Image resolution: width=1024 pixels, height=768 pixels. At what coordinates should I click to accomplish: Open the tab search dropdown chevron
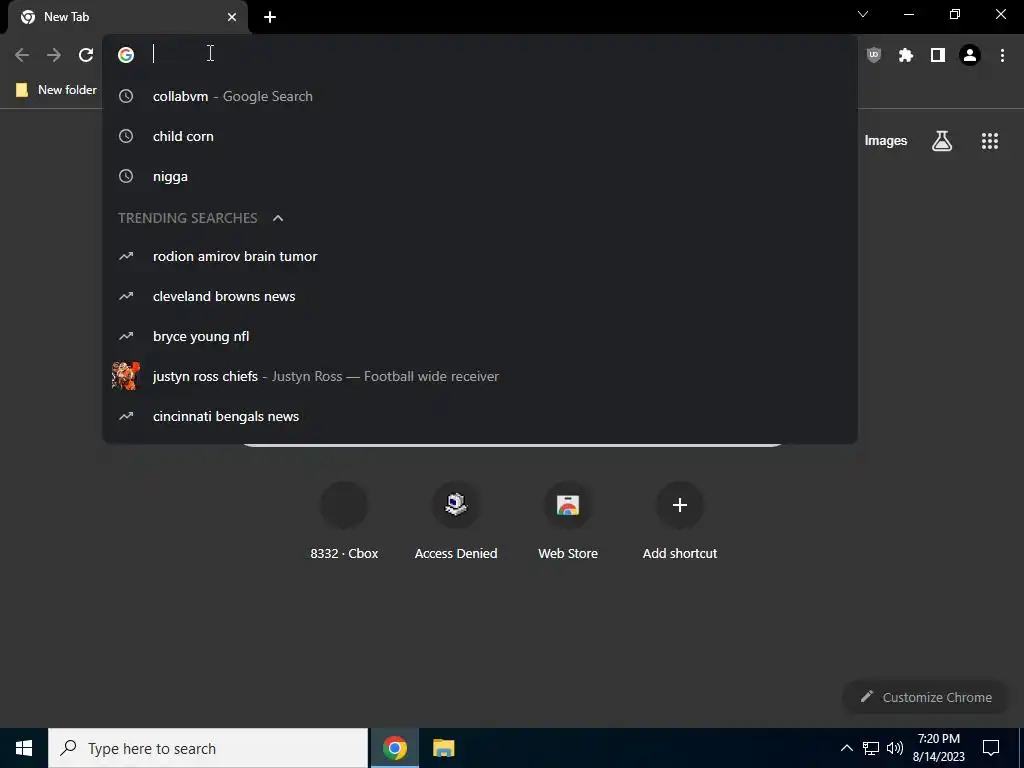(x=863, y=14)
